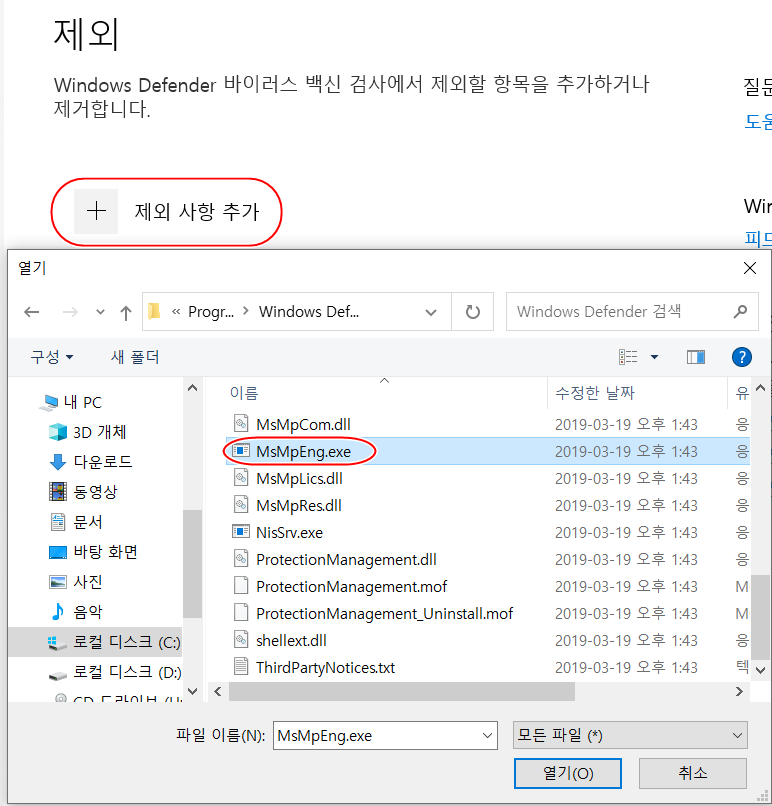Select ProtectionManagement_Uninstall.mof file name
Image resolution: width=772 pixels, height=806 pixels.
point(384,613)
